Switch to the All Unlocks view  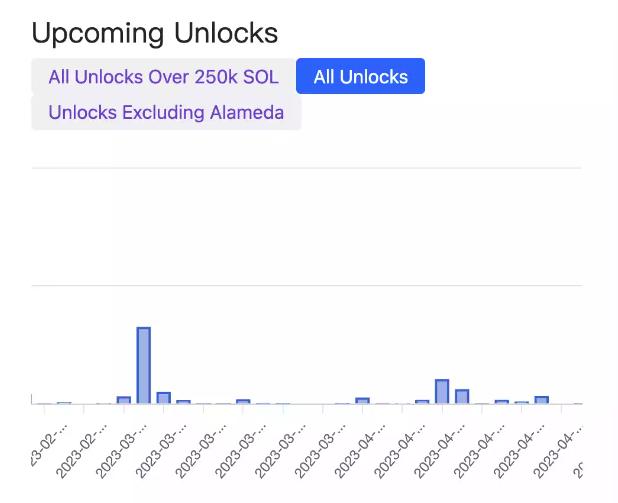pyautogui.click(x=360, y=77)
